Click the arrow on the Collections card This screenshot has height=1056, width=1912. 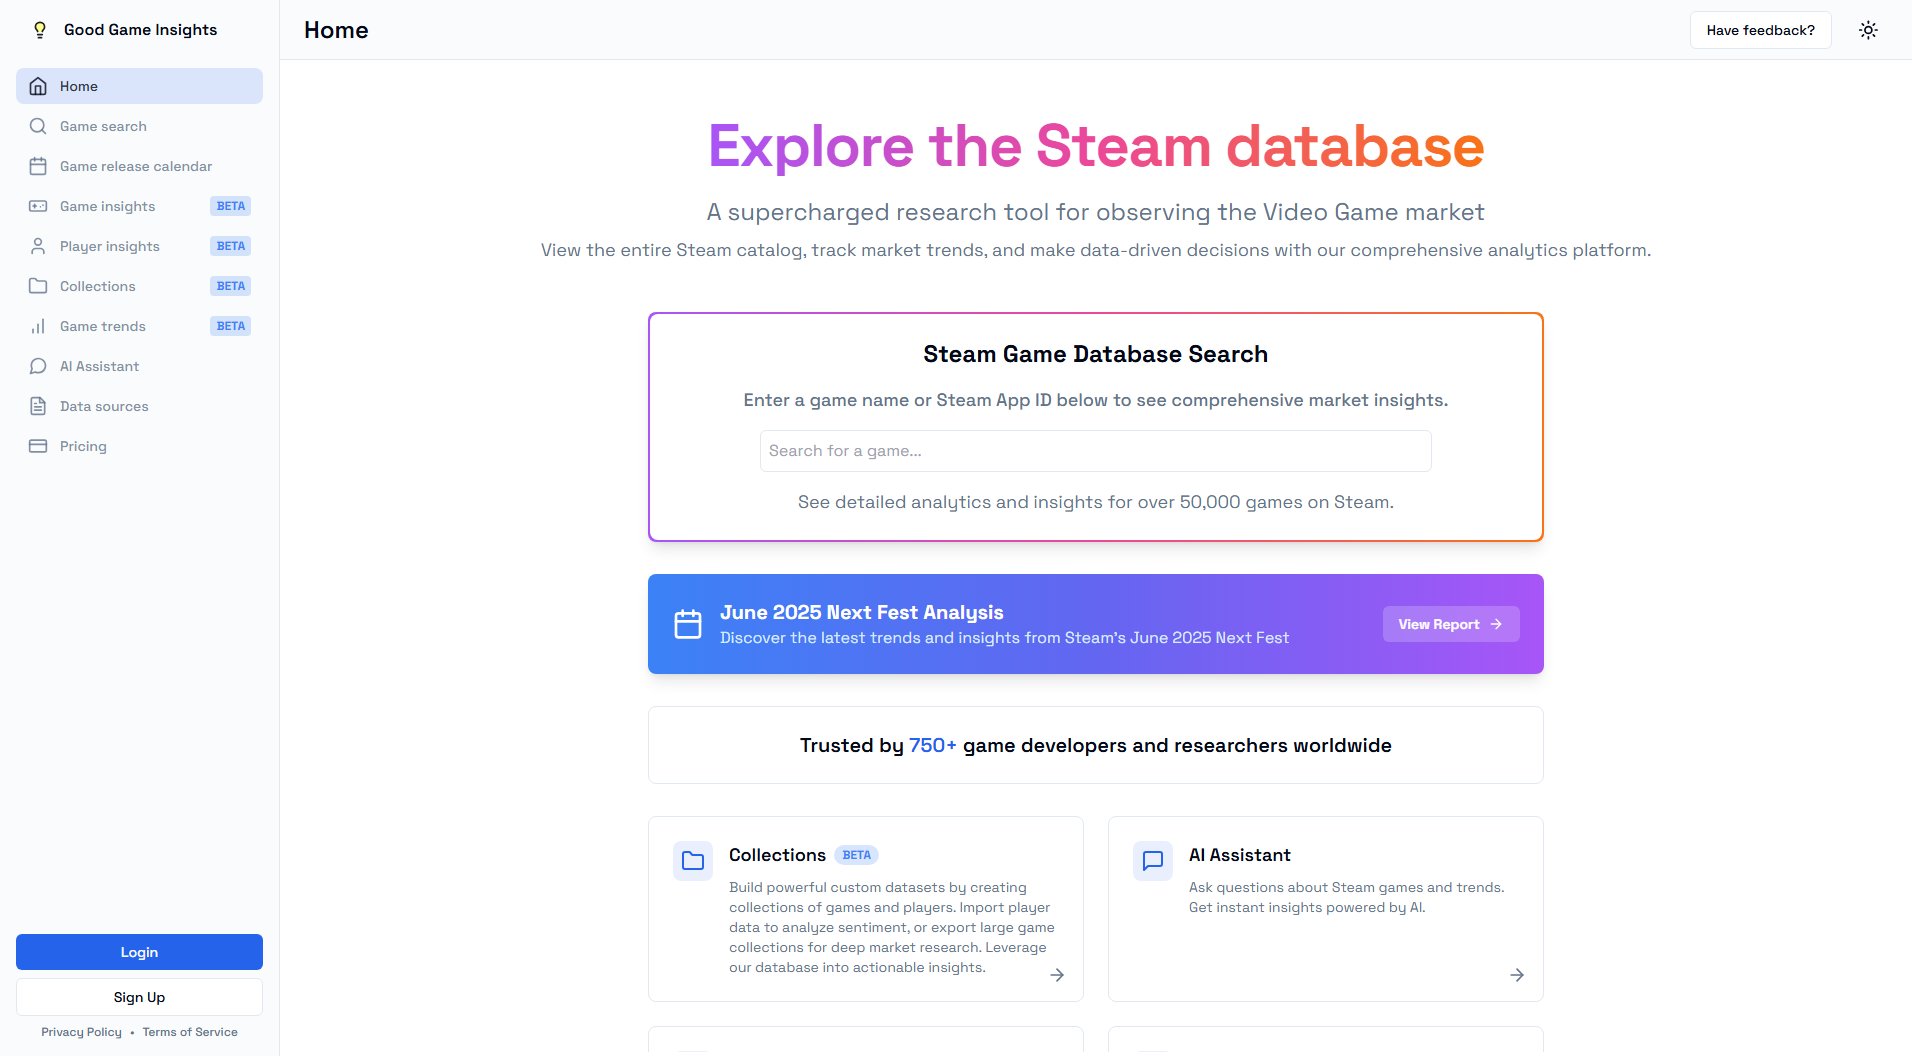click(1057, 975)
